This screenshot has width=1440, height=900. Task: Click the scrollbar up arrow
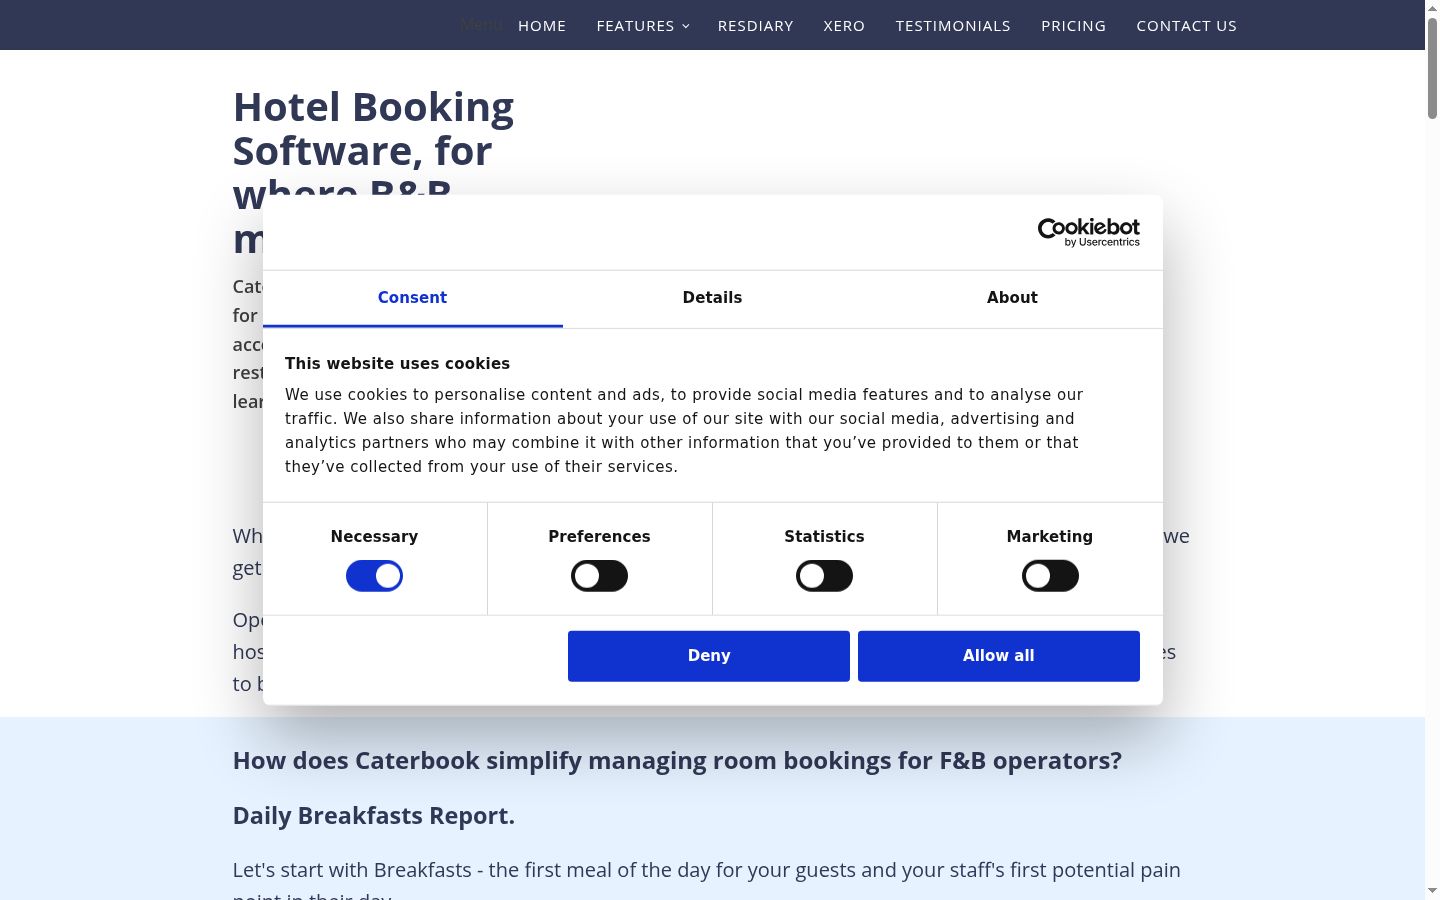[1432, 8]
